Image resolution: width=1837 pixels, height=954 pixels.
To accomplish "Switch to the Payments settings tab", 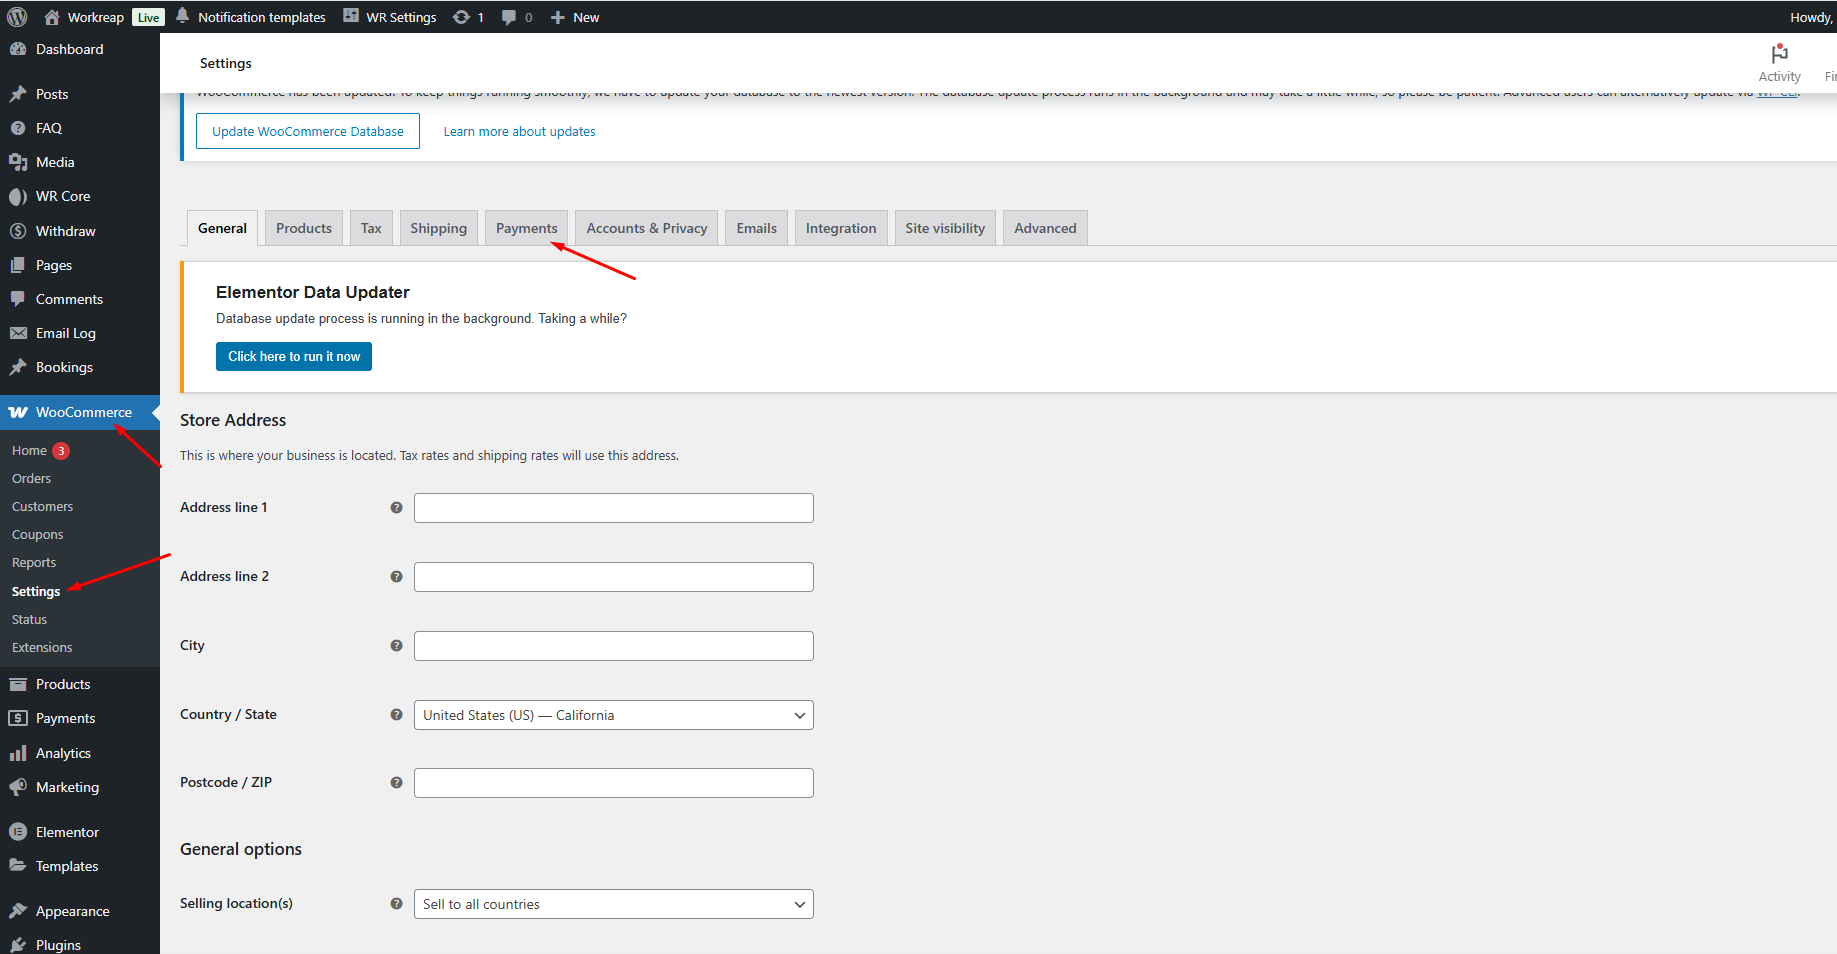I will [526, 228].
